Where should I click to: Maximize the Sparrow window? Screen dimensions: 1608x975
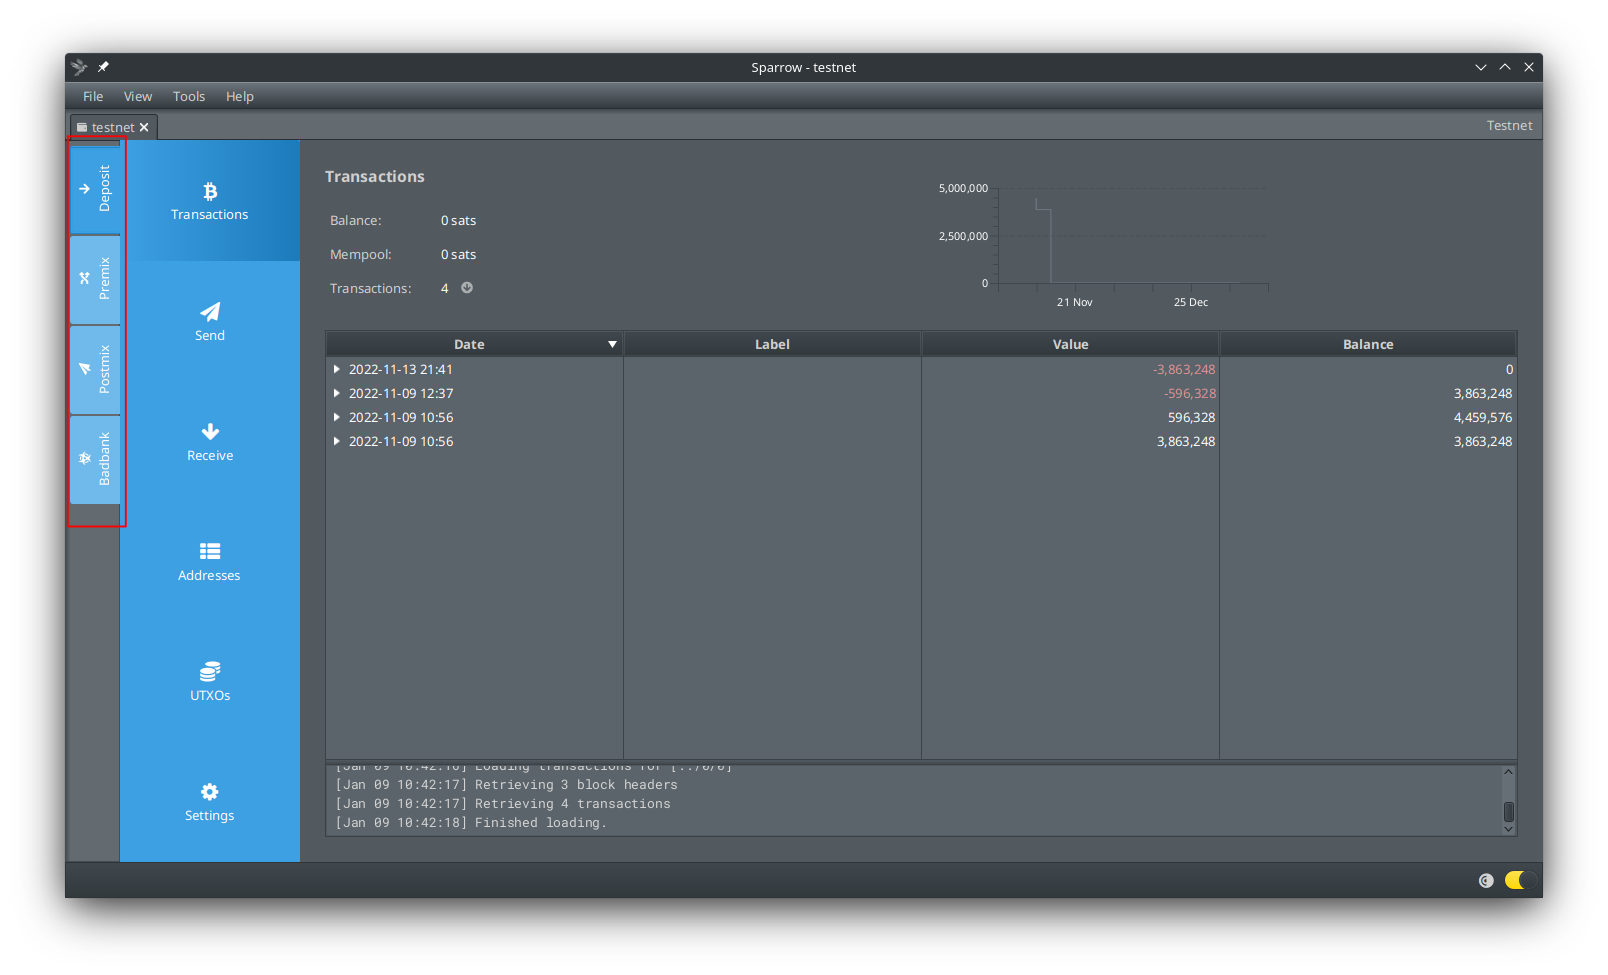pyautogui.click(x=1505, y=67)
